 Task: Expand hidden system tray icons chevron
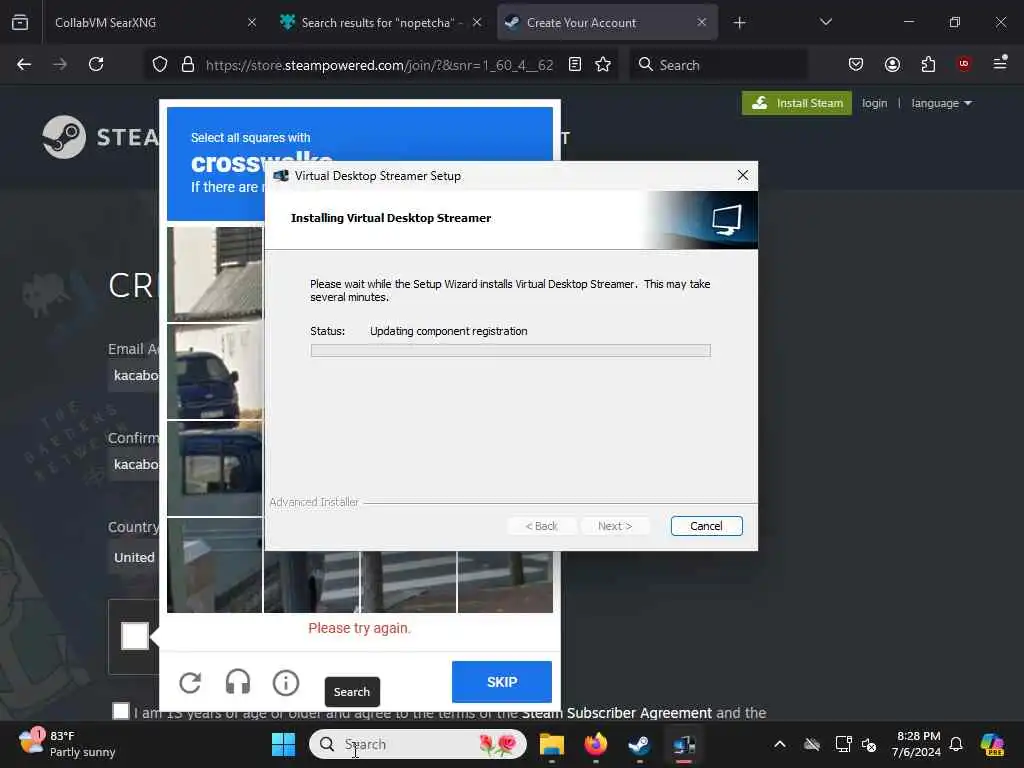tap(780, 744)
